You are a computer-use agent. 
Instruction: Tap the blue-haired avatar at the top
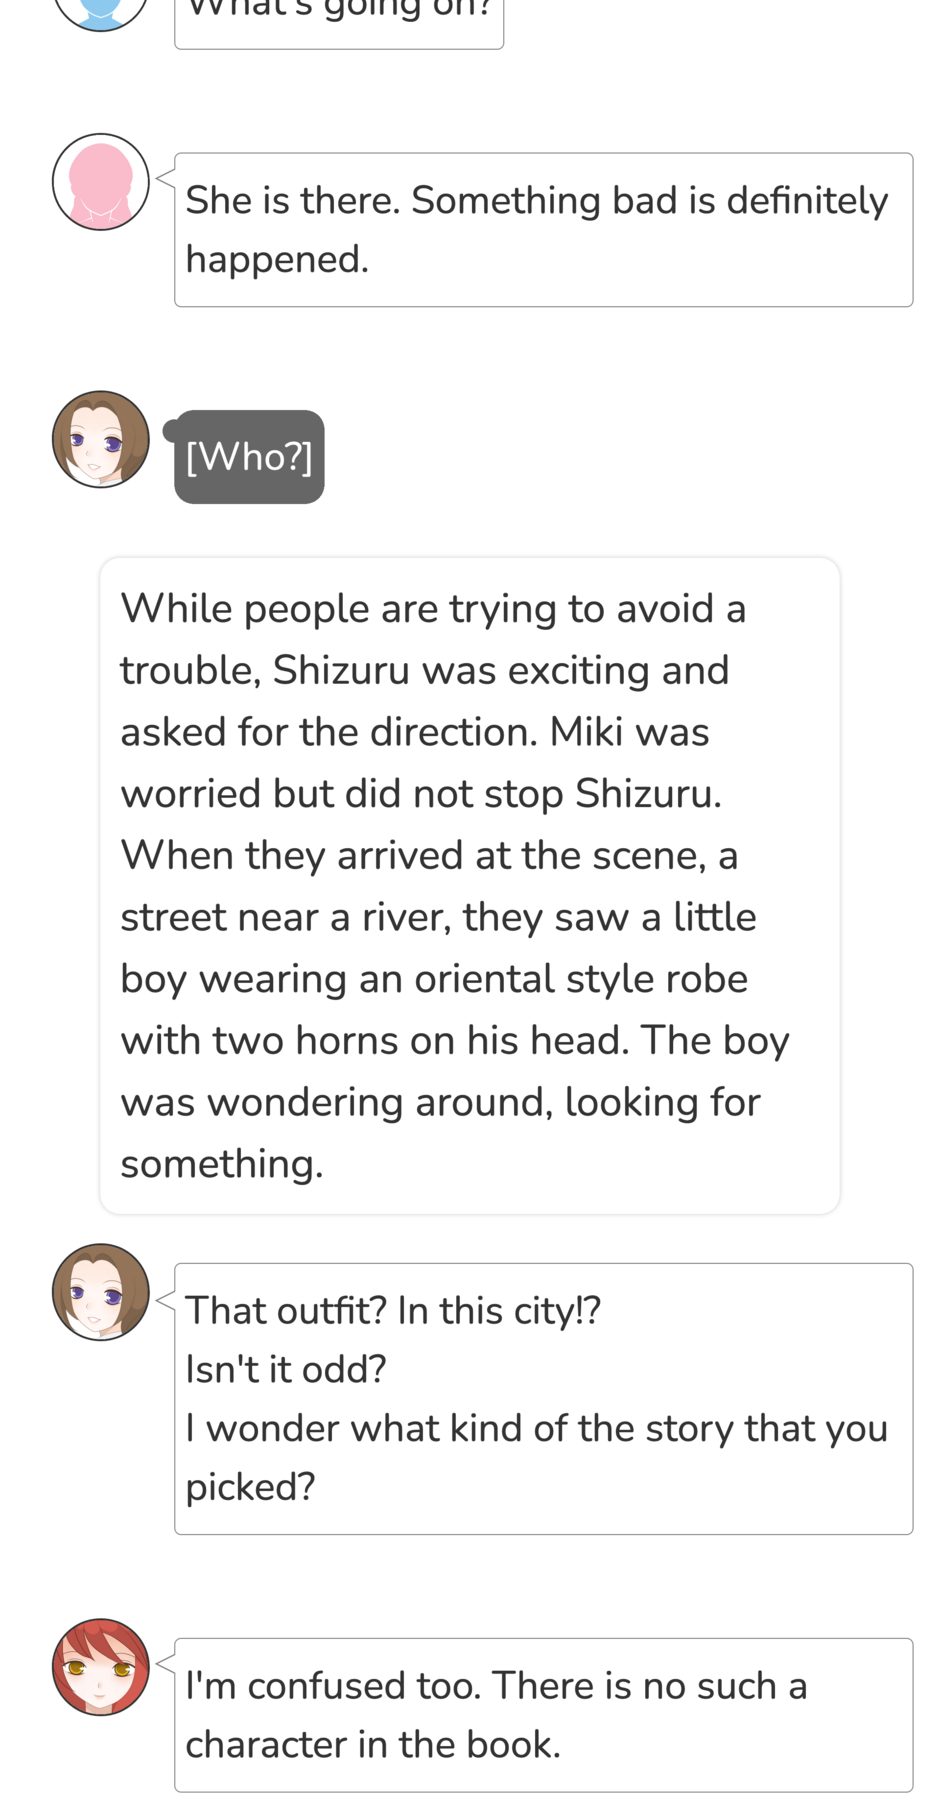pos(100,10)
